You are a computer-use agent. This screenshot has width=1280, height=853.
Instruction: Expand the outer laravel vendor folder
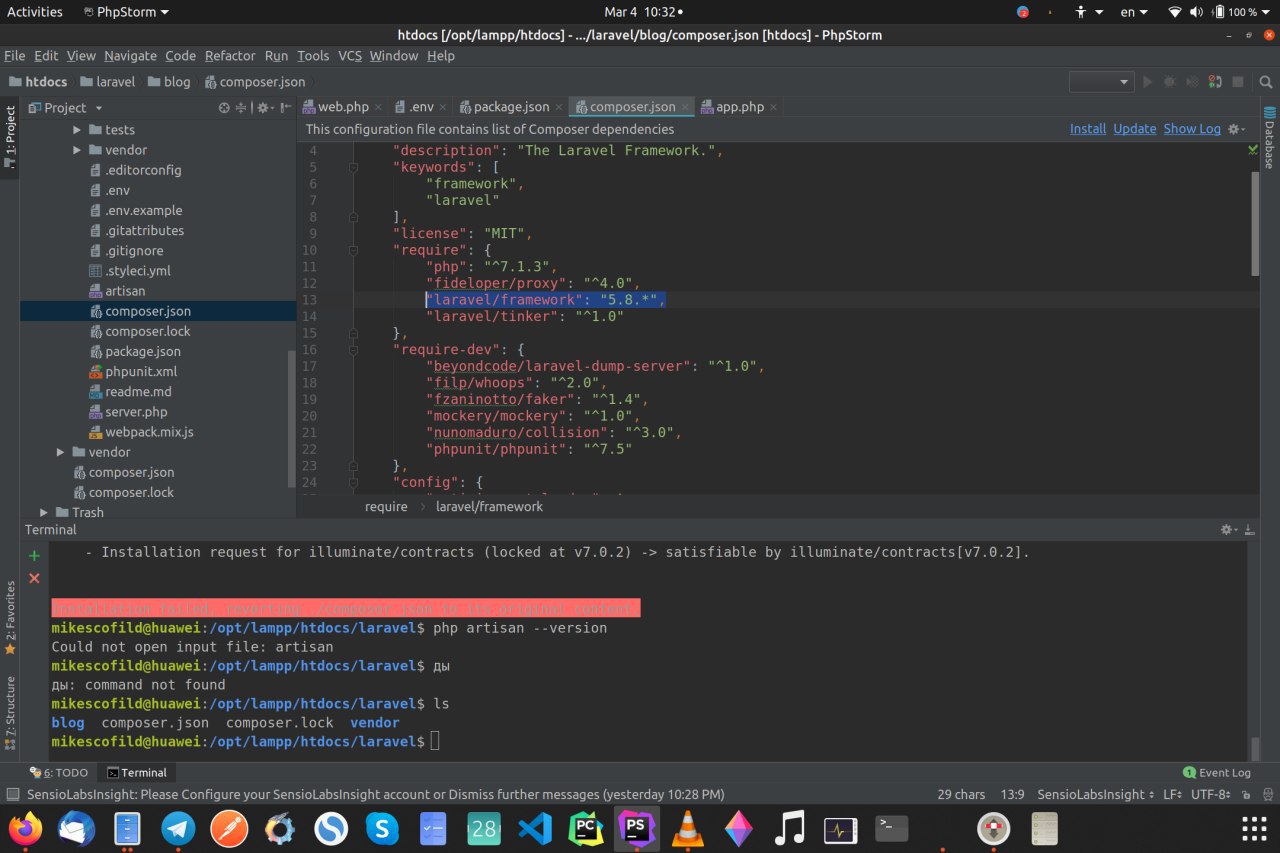click(x=61, y=452)
